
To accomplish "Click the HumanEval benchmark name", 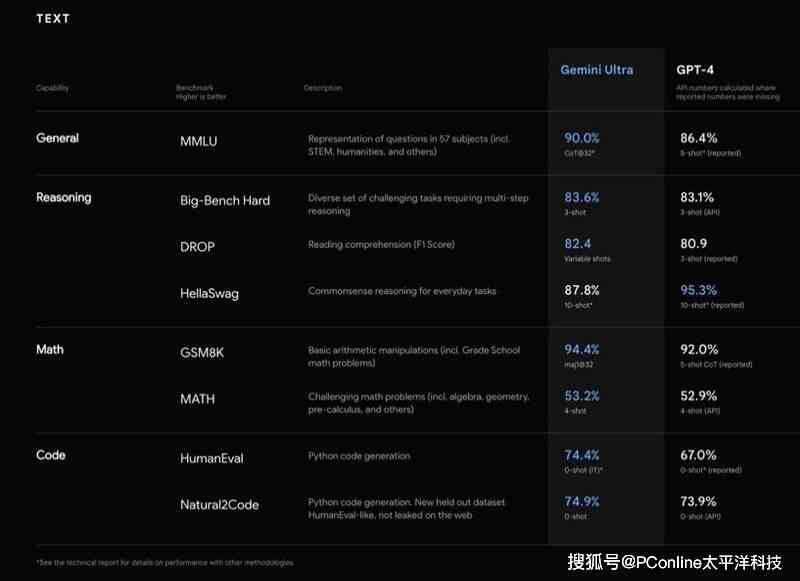I will pyautogui.click(x=212, y=459).
